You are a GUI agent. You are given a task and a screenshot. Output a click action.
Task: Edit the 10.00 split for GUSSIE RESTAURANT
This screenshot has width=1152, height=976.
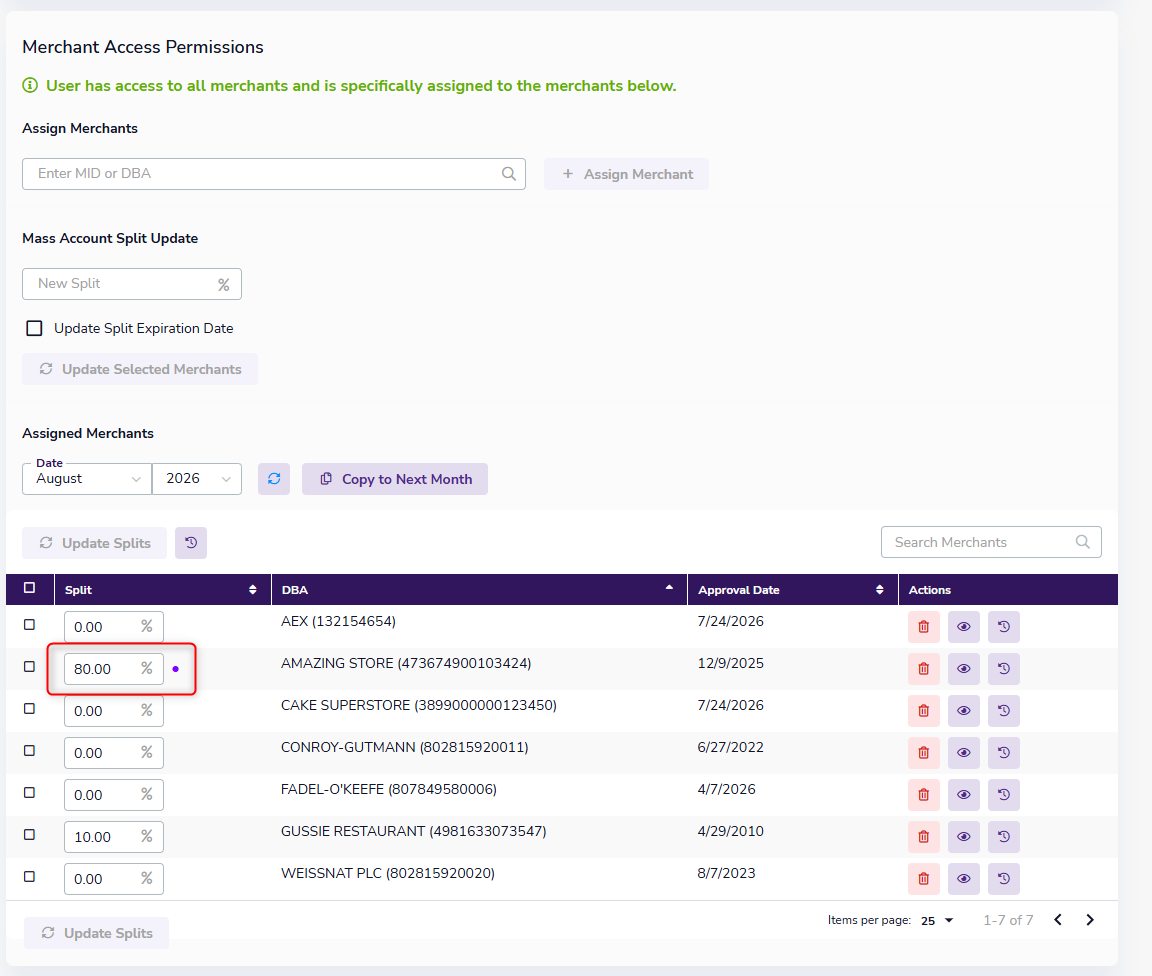point(113,836)
